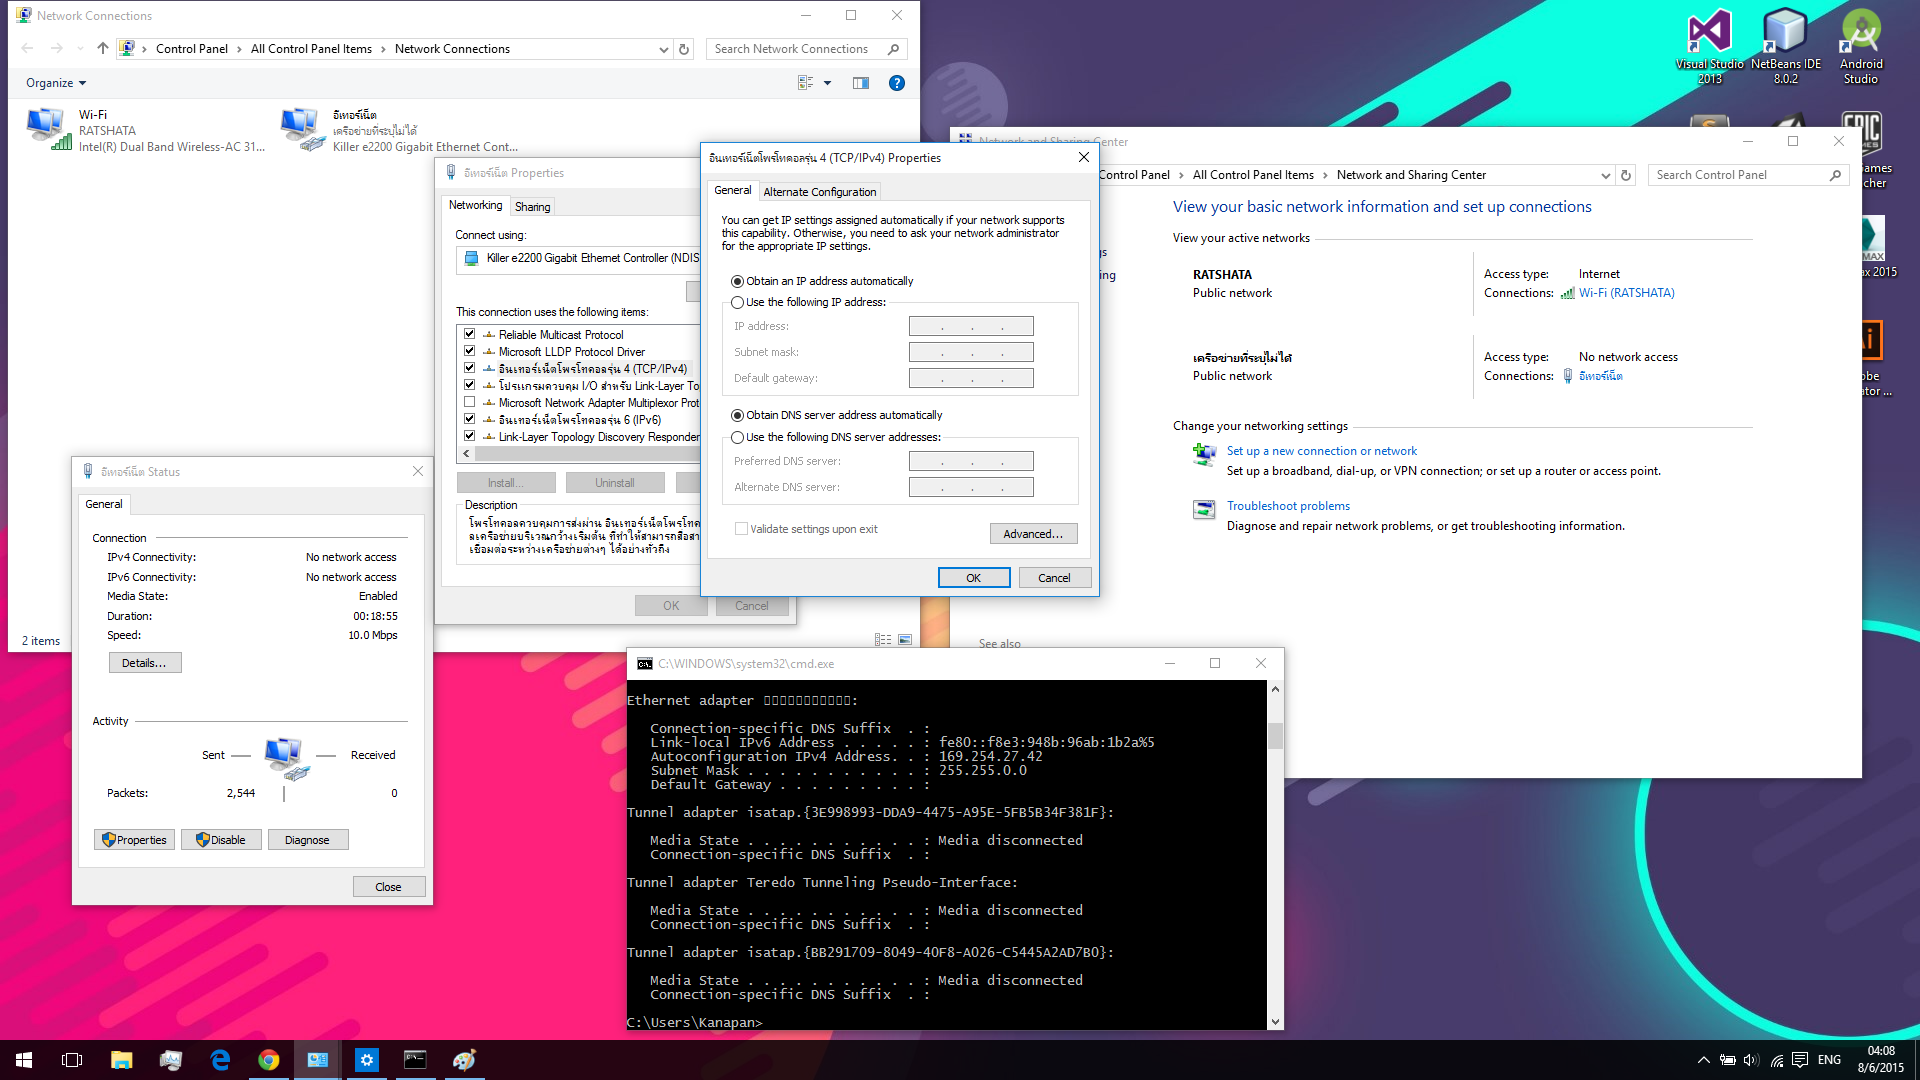Switch to the Alternate Configuration tab
1920x1080 pixels.
tap(819, 191)
